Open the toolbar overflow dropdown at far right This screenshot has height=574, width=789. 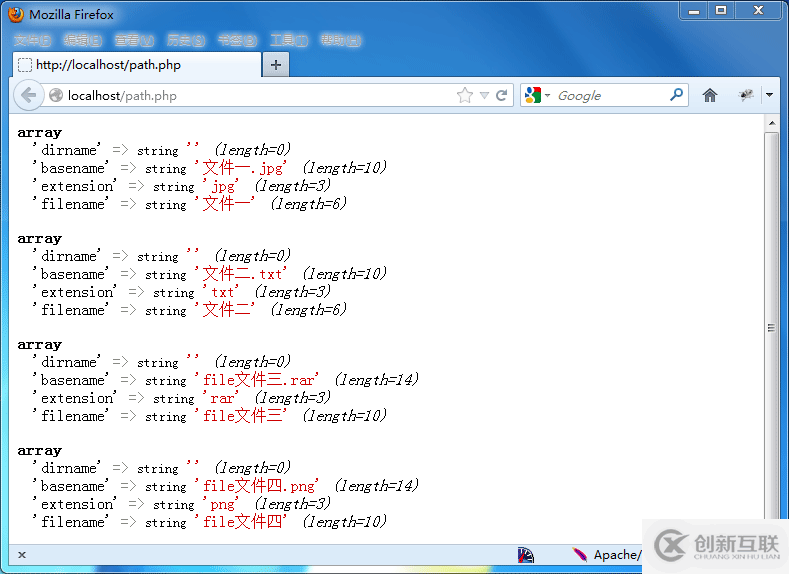[770, 96]
